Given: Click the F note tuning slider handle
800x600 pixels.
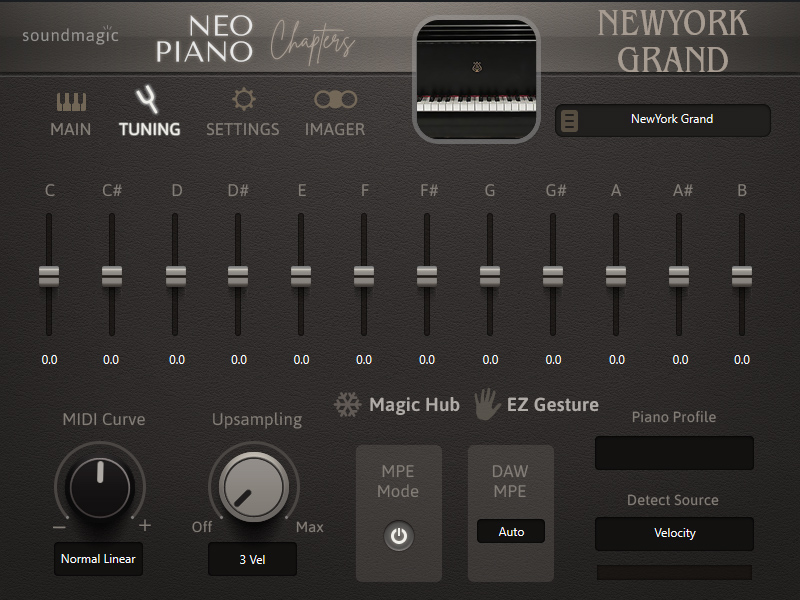Looking at the screenshot, I should [364, 276].
